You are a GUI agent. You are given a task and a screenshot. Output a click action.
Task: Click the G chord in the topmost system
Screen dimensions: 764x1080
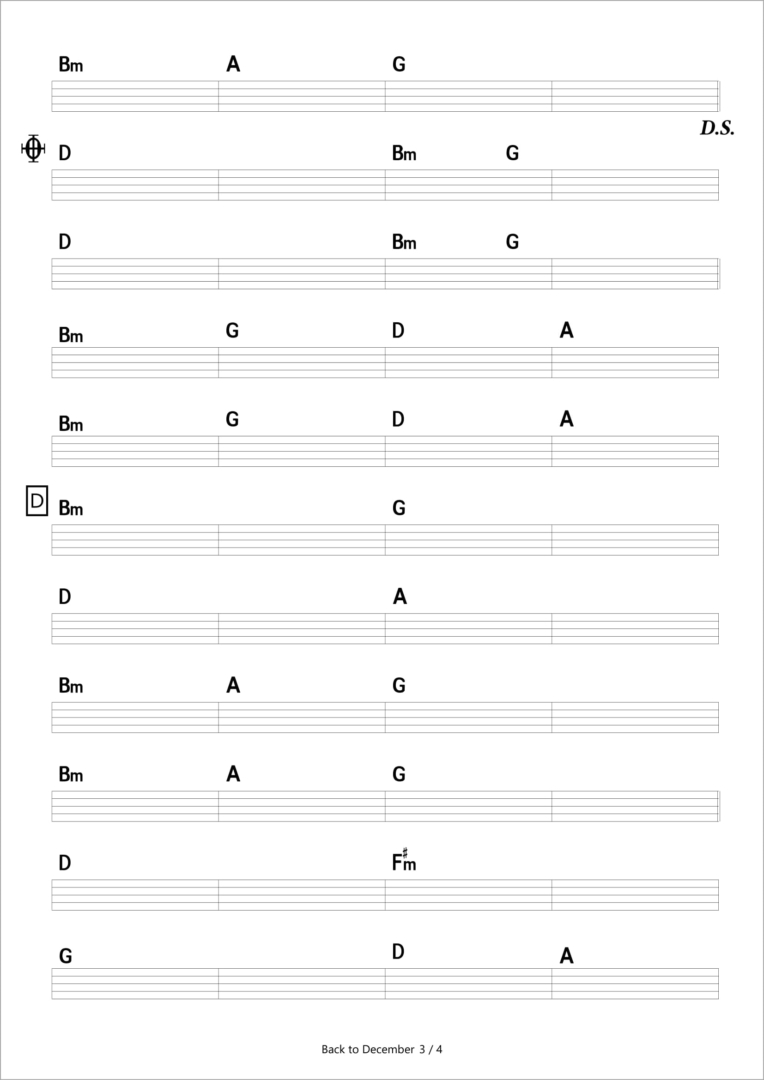pos(399,65)
